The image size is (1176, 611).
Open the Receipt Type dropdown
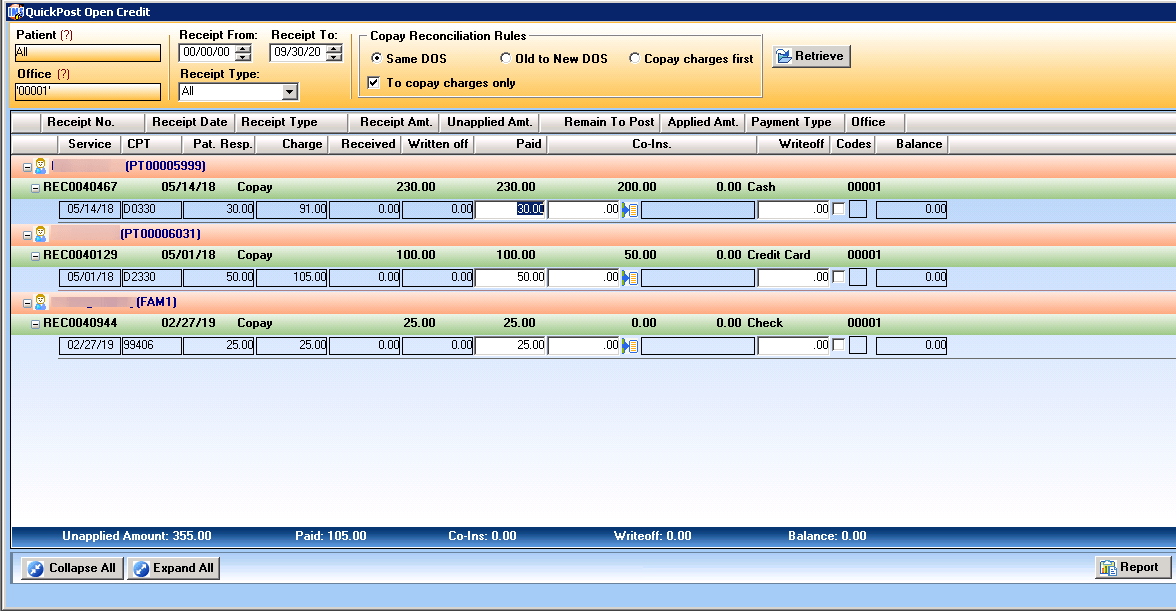[290, 91]
